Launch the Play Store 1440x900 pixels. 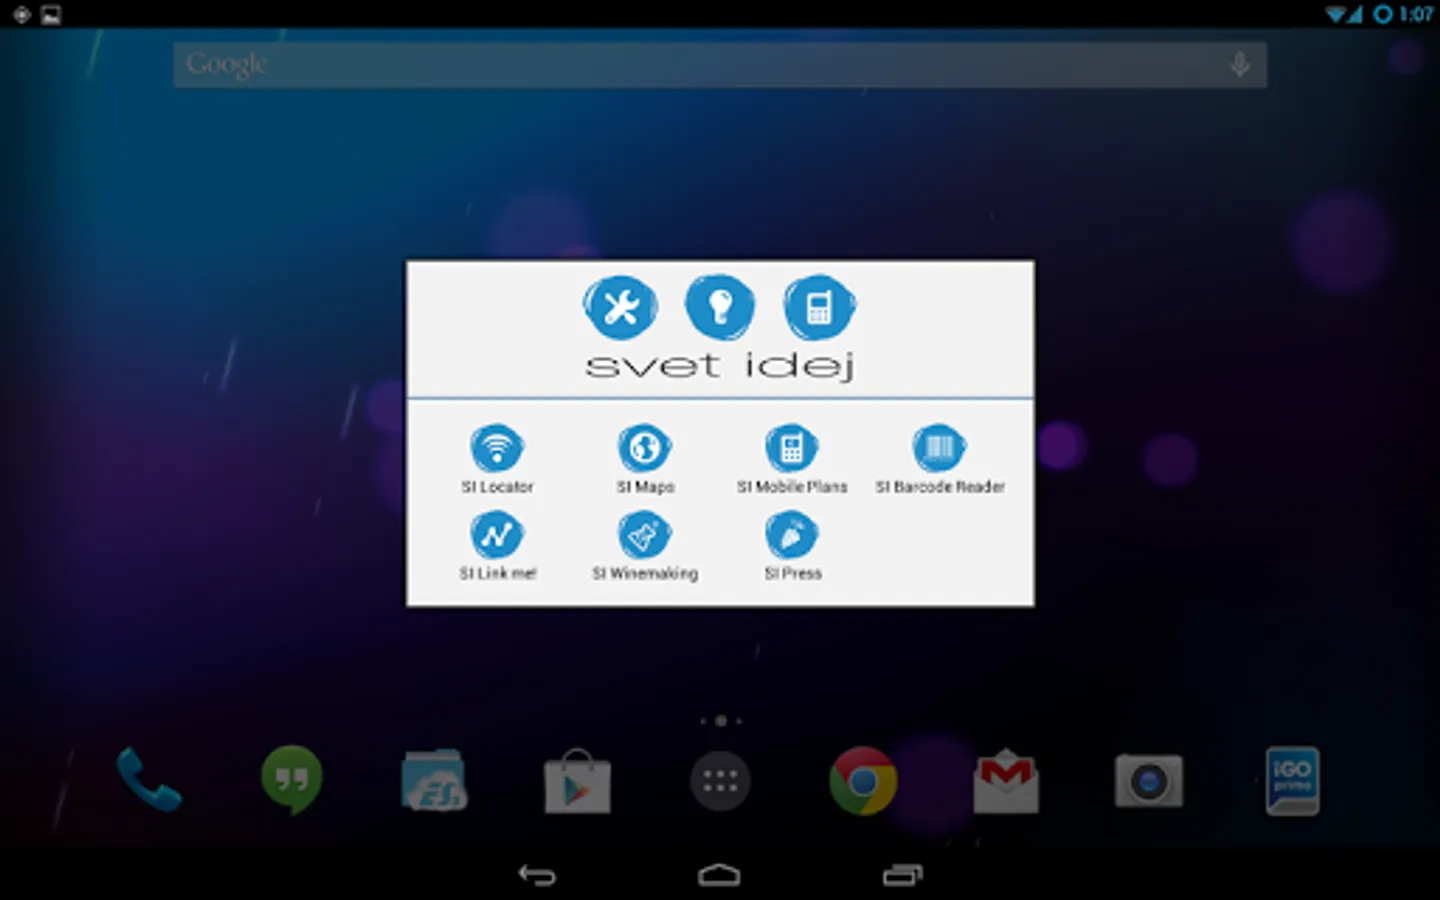576,781
